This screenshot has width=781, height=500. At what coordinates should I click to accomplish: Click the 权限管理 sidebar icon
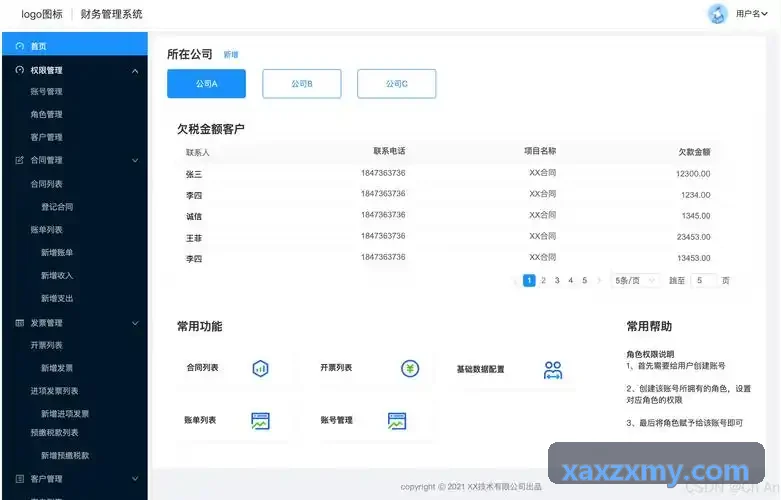pyautogui.click(x=19, y=70)
